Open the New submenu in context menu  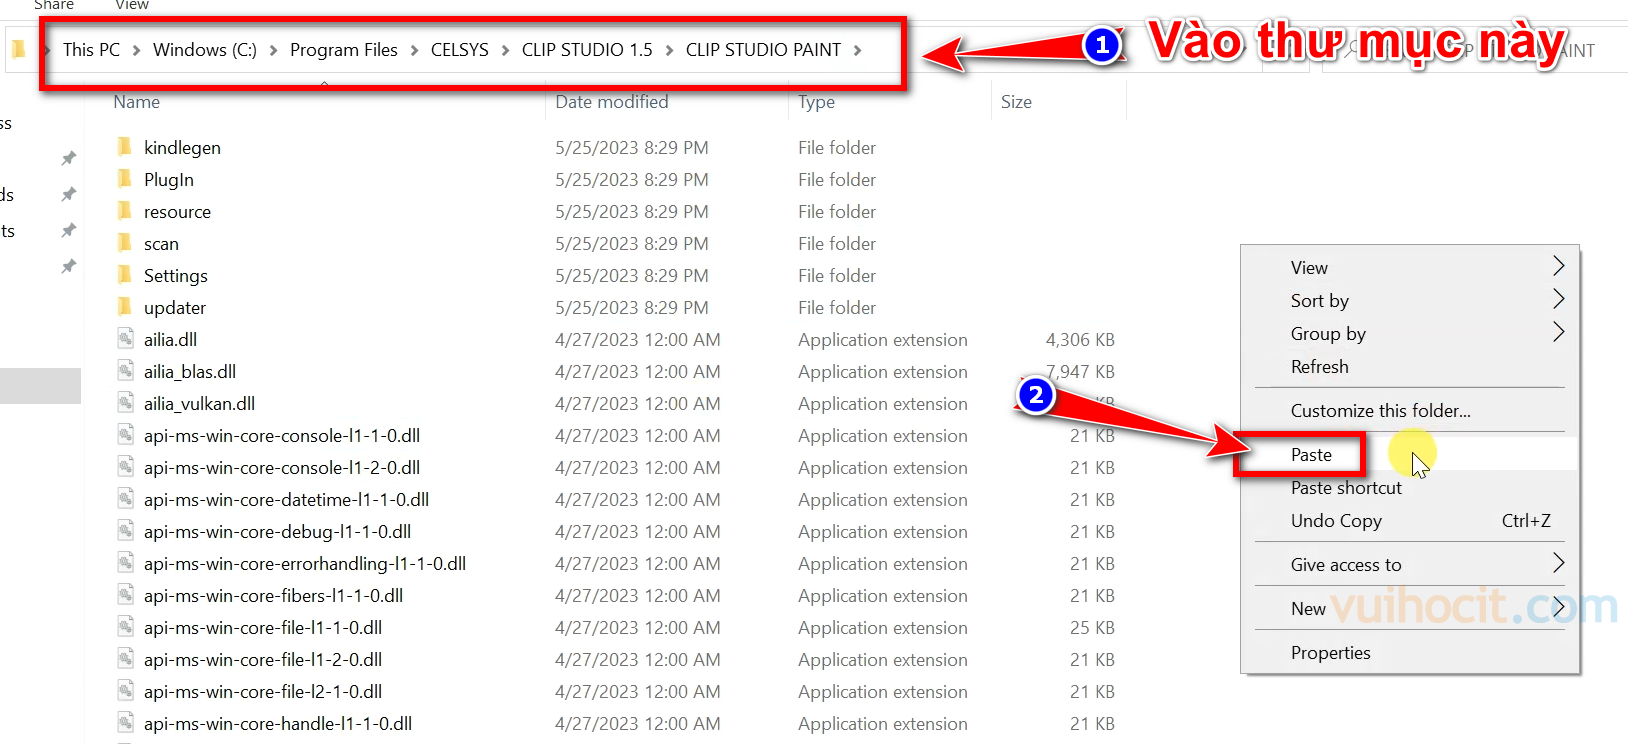1308,608
